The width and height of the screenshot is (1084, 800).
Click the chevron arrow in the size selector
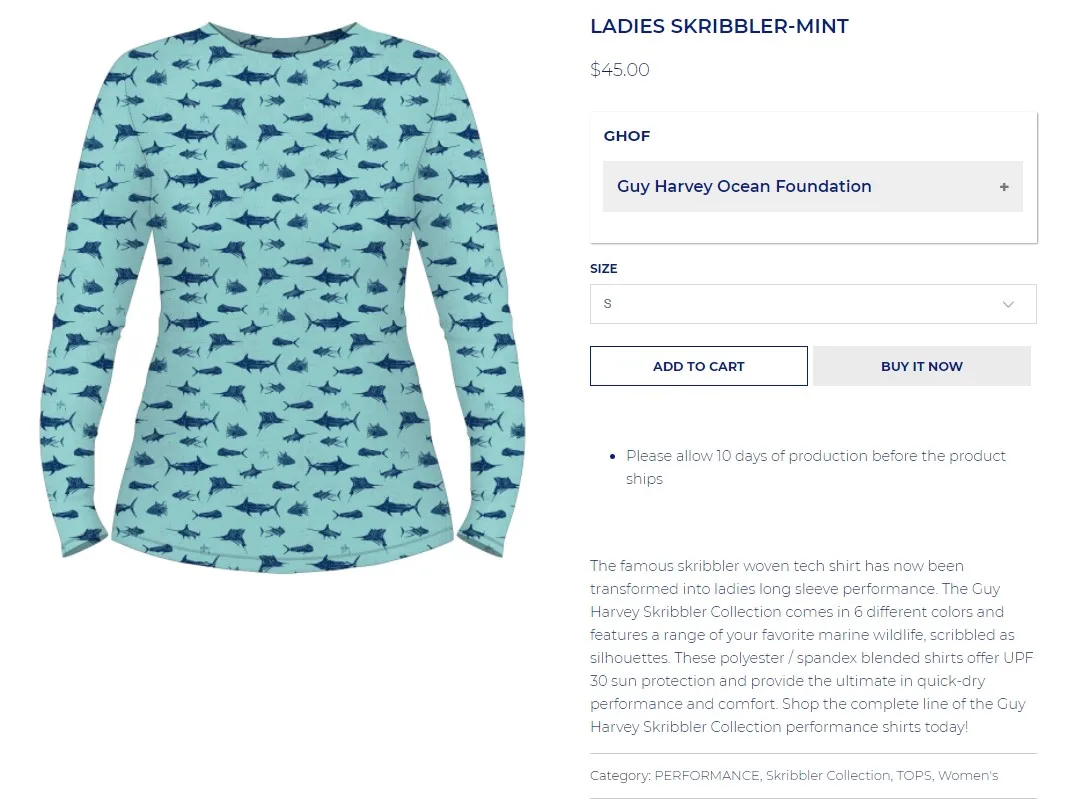tap(1008, 304)
